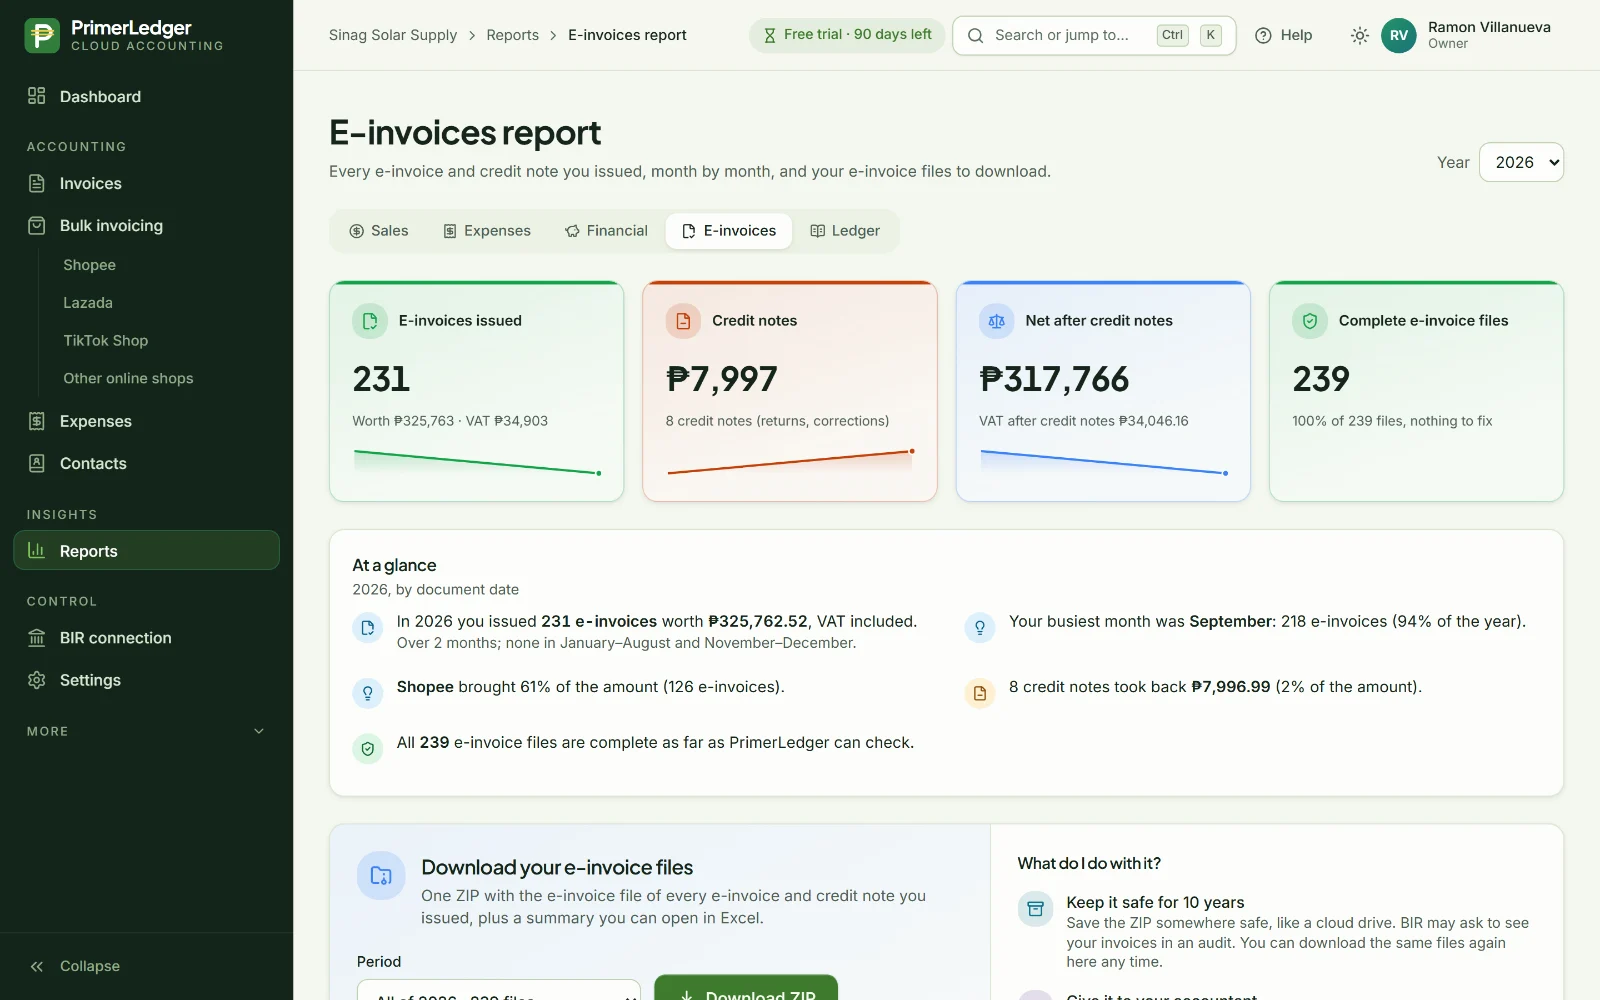Open the Year 2026 dropdown
The width and height of the screenshot is (1600, 1000).
tap(1521, 162)
